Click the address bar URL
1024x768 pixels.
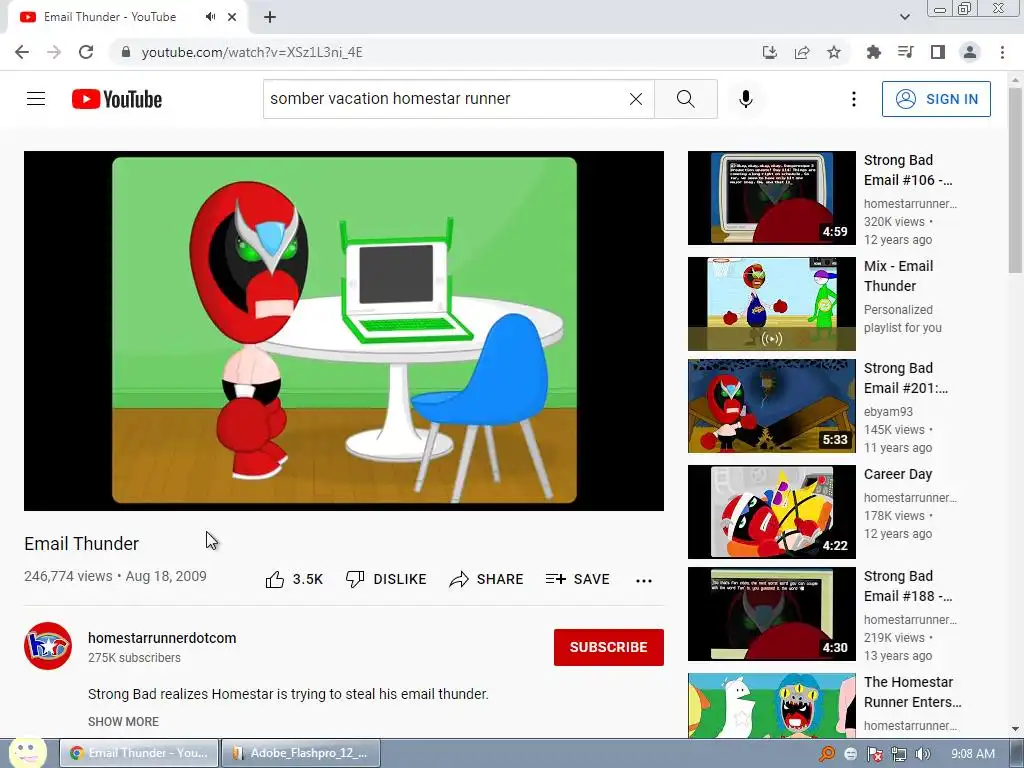pos(252,52)
